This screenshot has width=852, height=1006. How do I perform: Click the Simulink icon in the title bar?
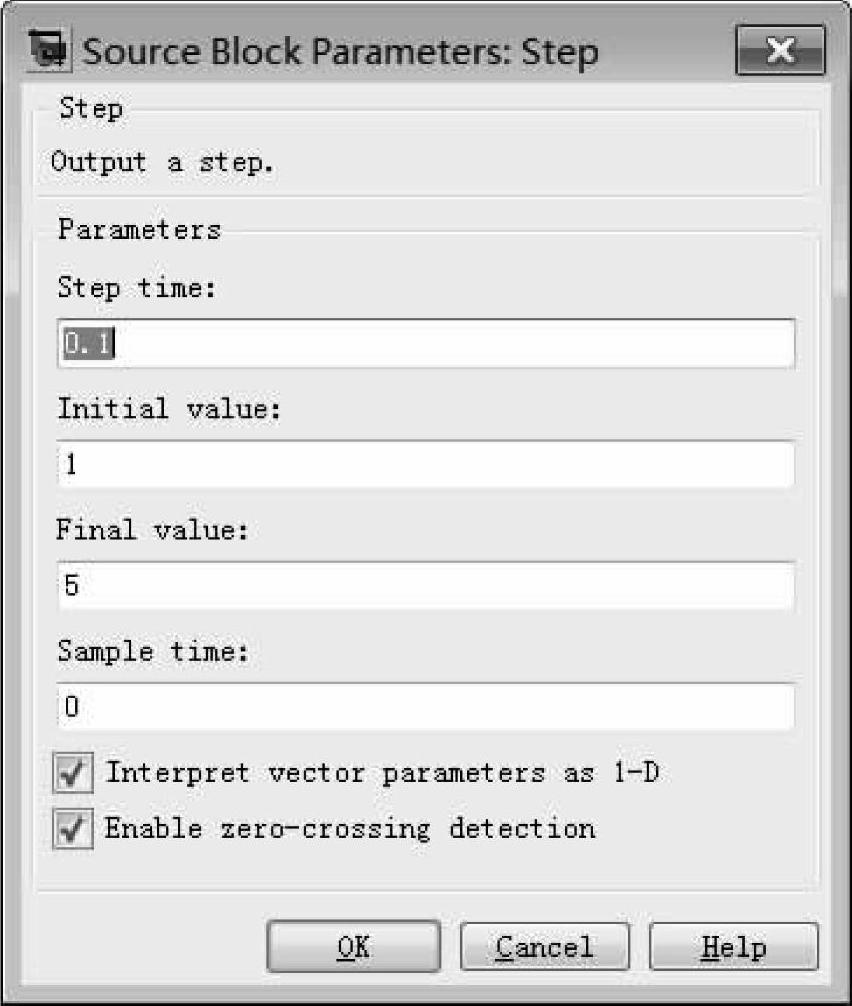pos(50,50)
